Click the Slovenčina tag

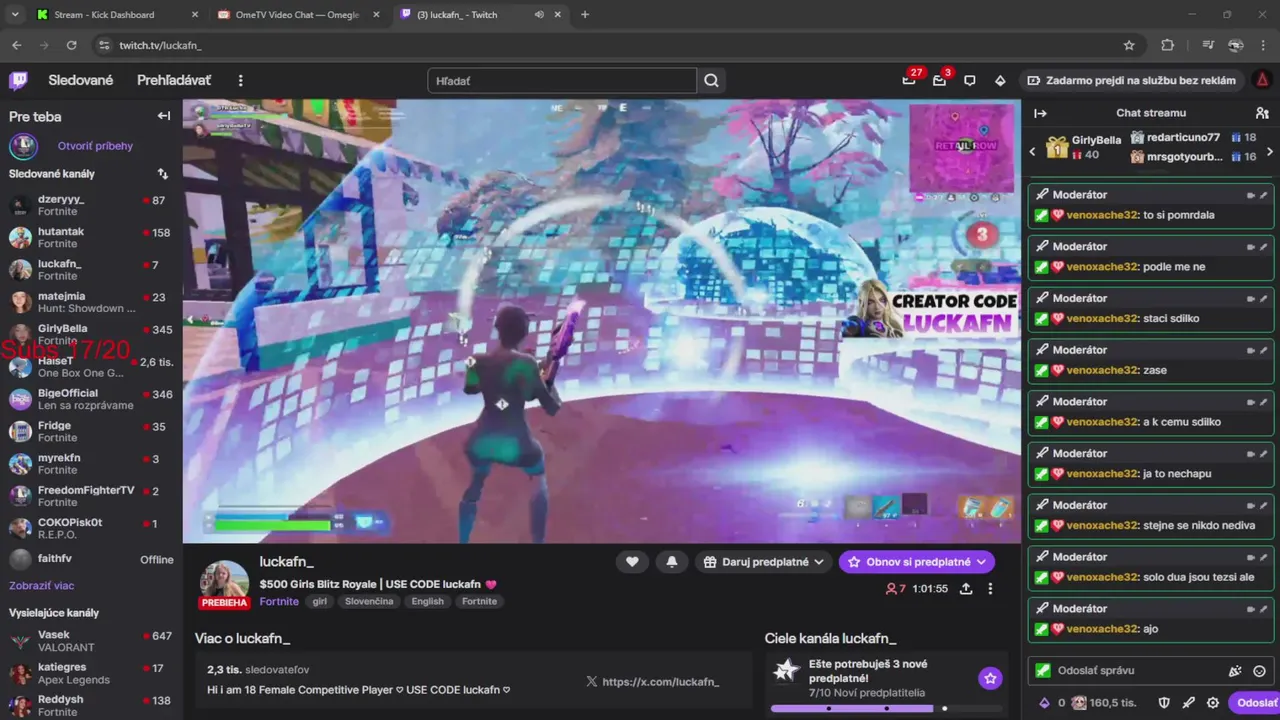tap(369, 602)
